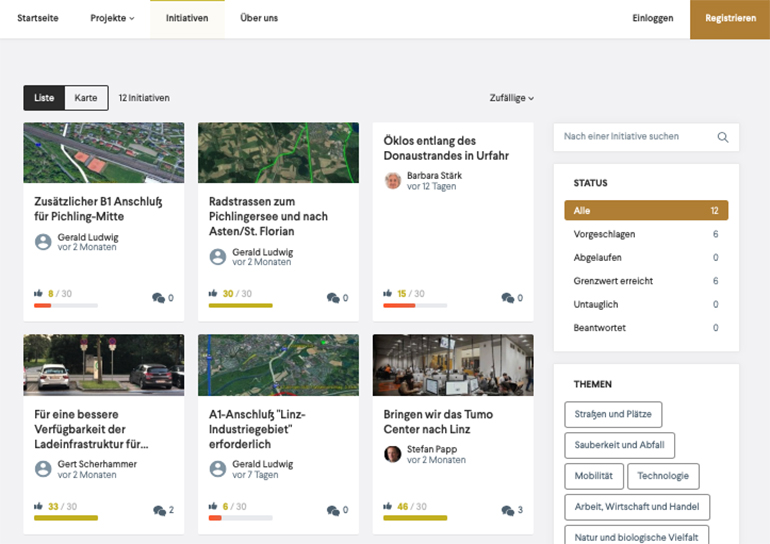Click thumbs-up icon on Radstrassen zum Pichlingersee card
This screenshot has height=544, width=770.
coord(213,294)
